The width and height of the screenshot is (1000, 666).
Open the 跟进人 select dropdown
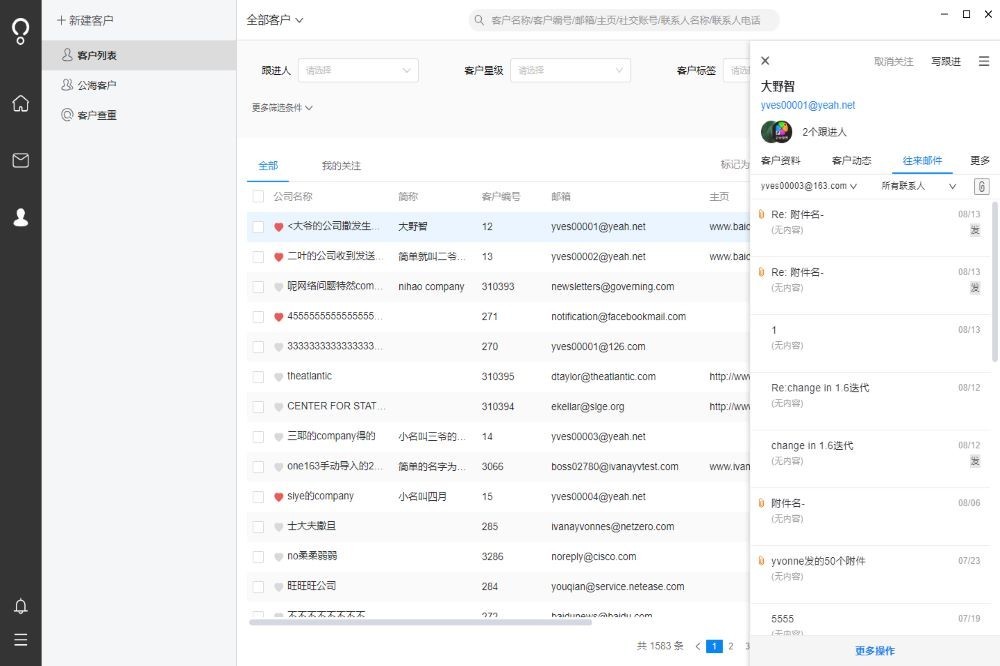tap(357, 70)
